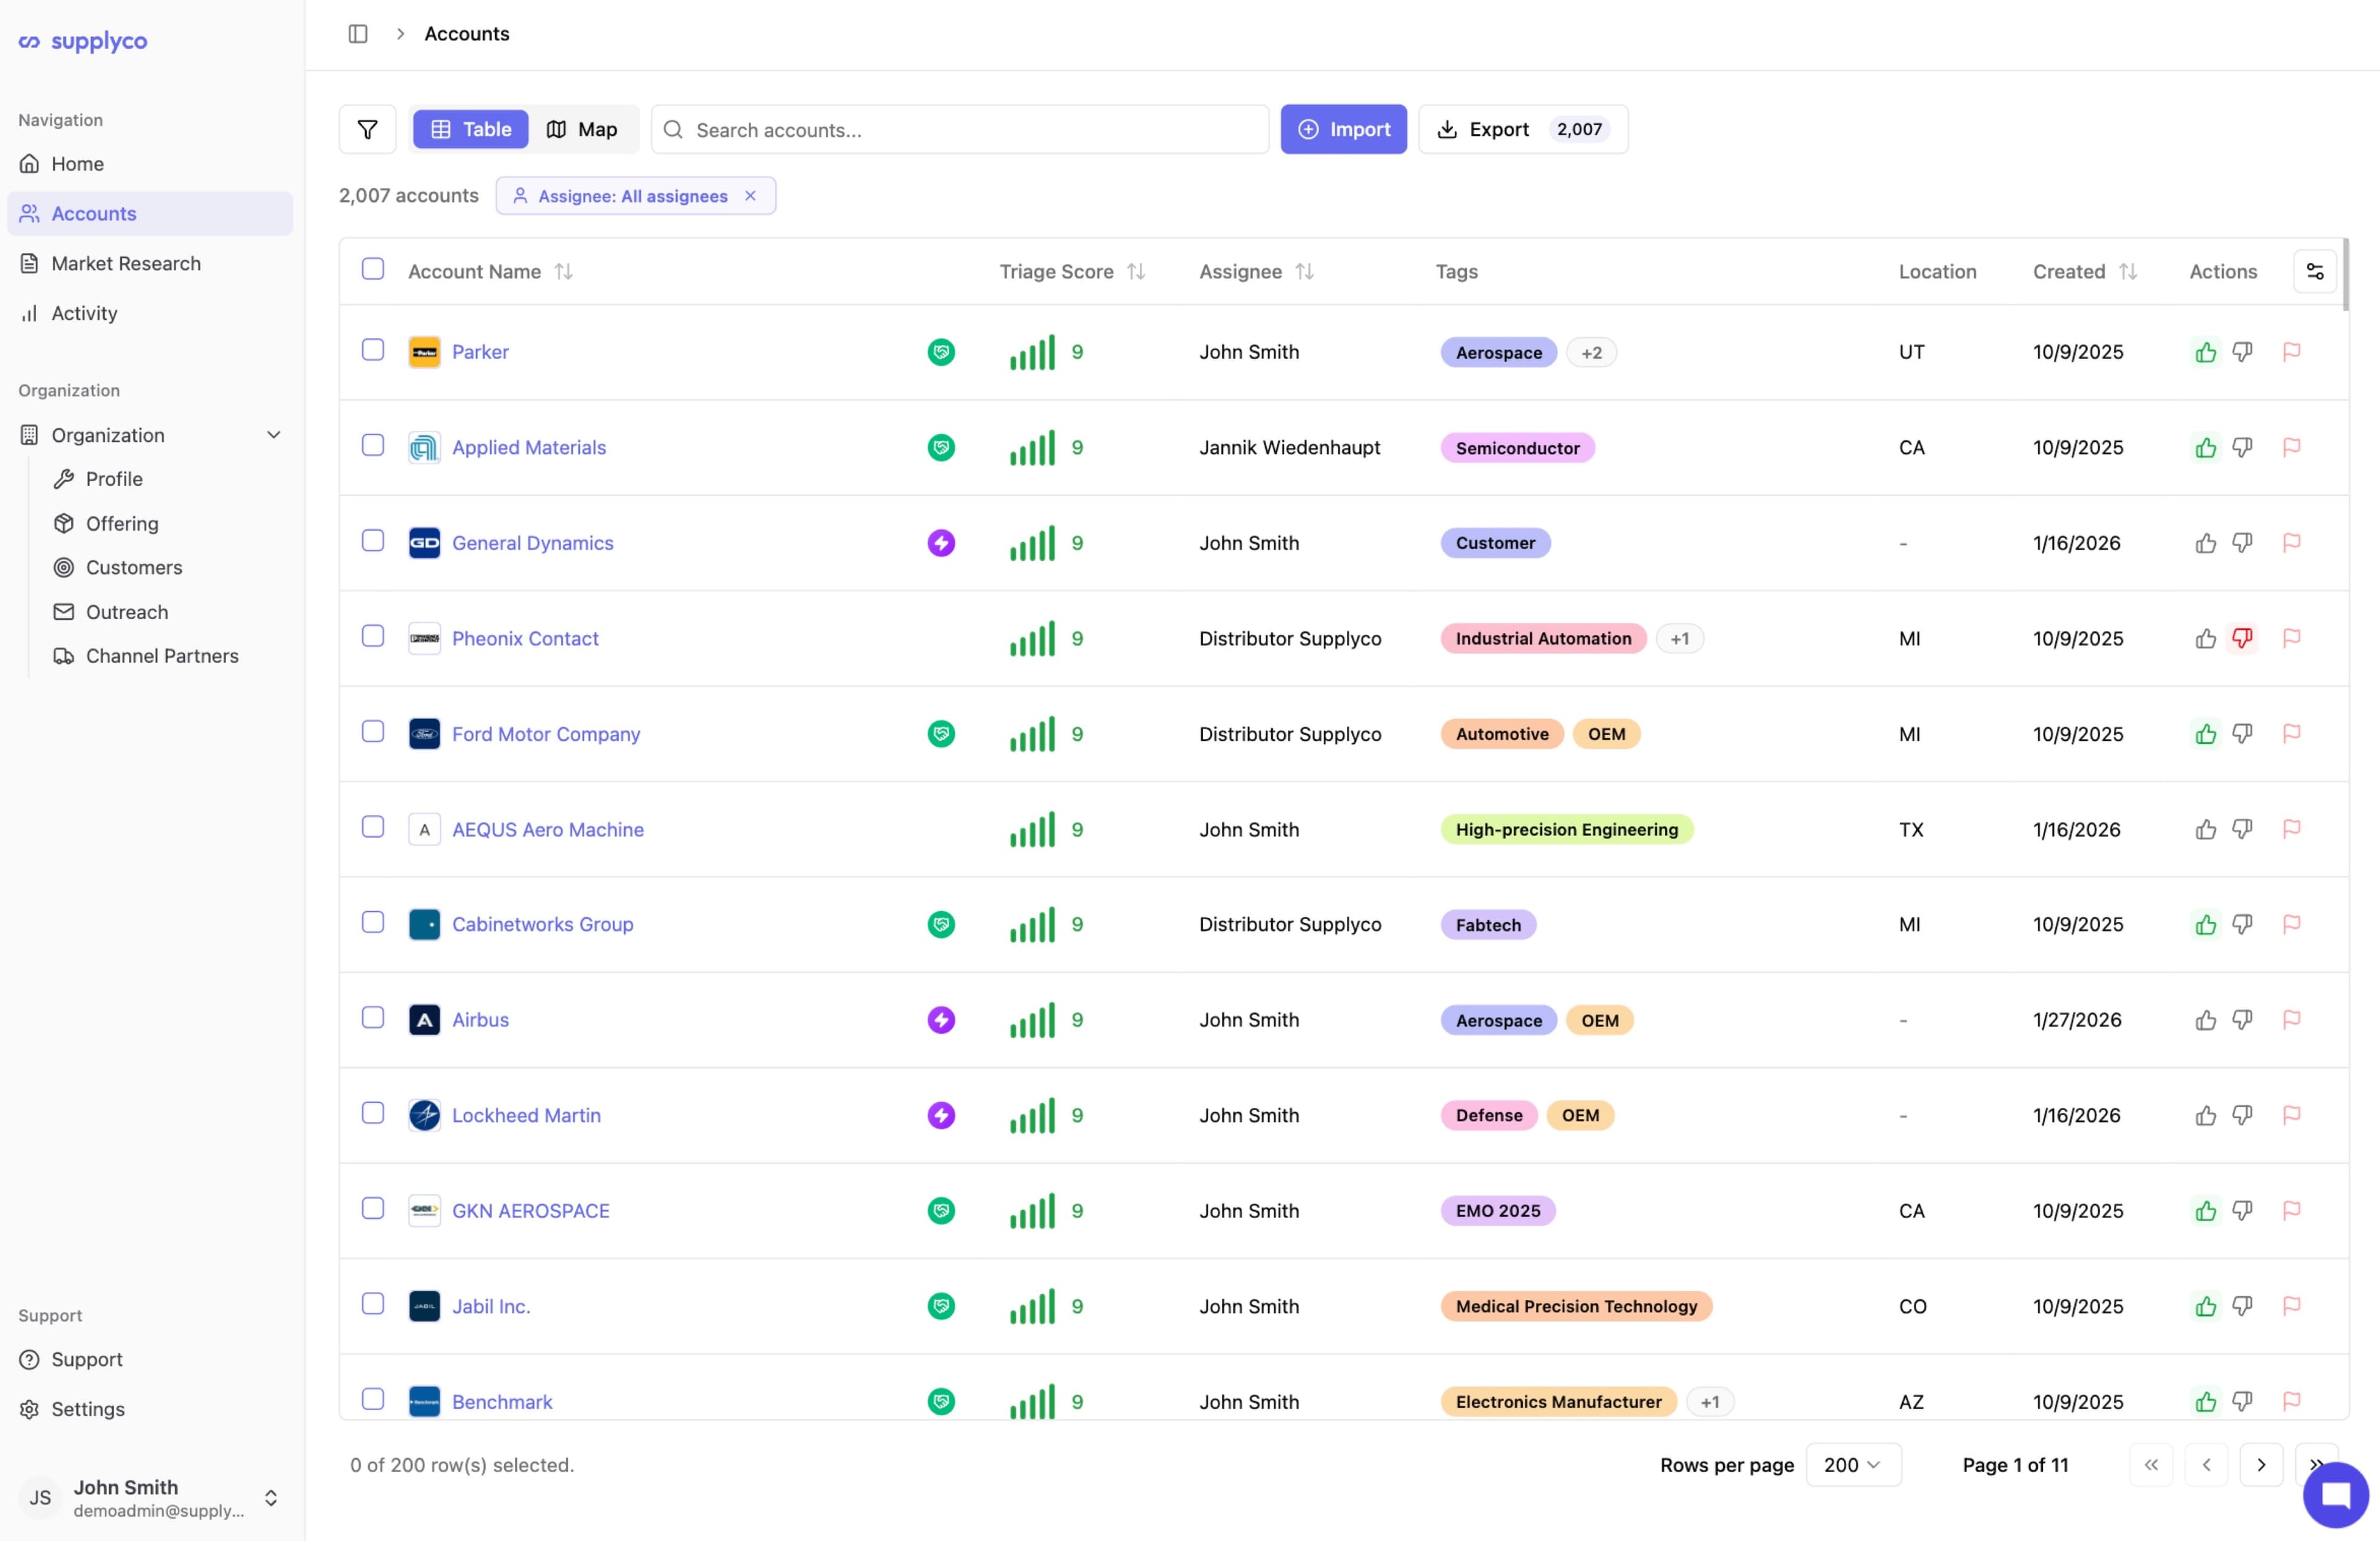Thumbs down the Ford Motor Company account
2380x1541 pixels.
click(x=2243, y=733)
